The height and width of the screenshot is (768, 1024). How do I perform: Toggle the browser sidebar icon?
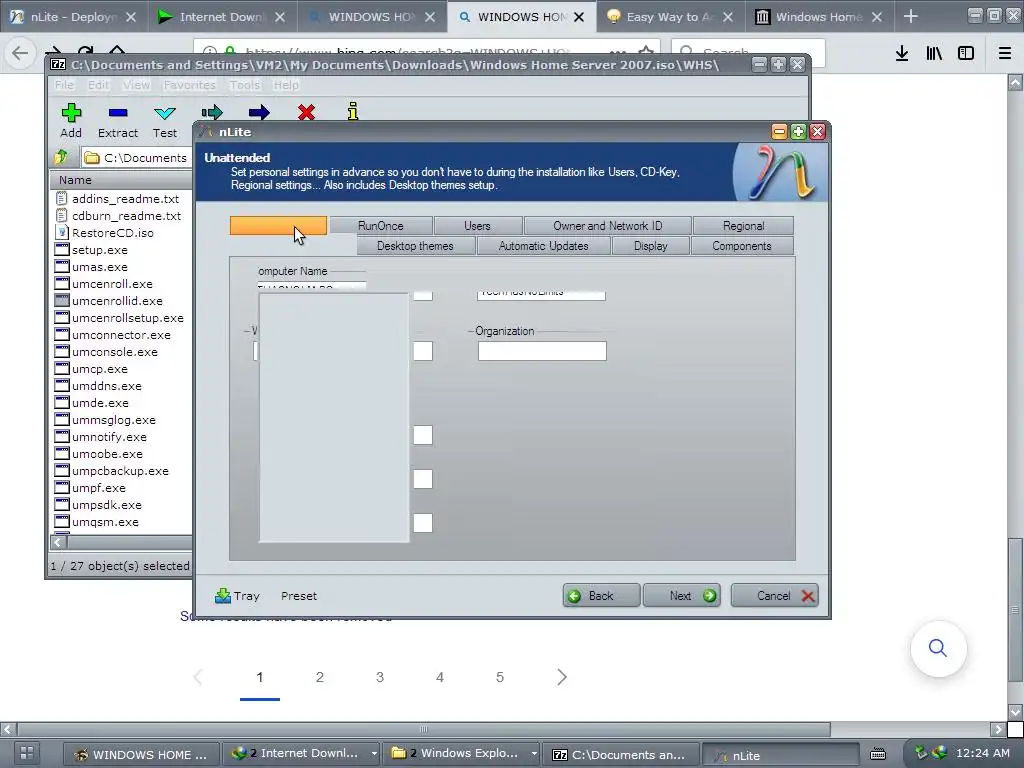coord(966,53)
